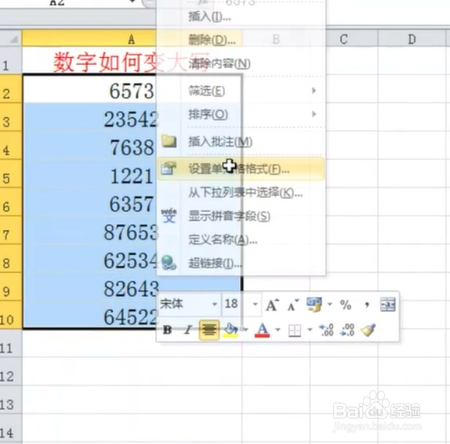
Task: Click the hyperlink globe icon
Action: click(169, 263)
